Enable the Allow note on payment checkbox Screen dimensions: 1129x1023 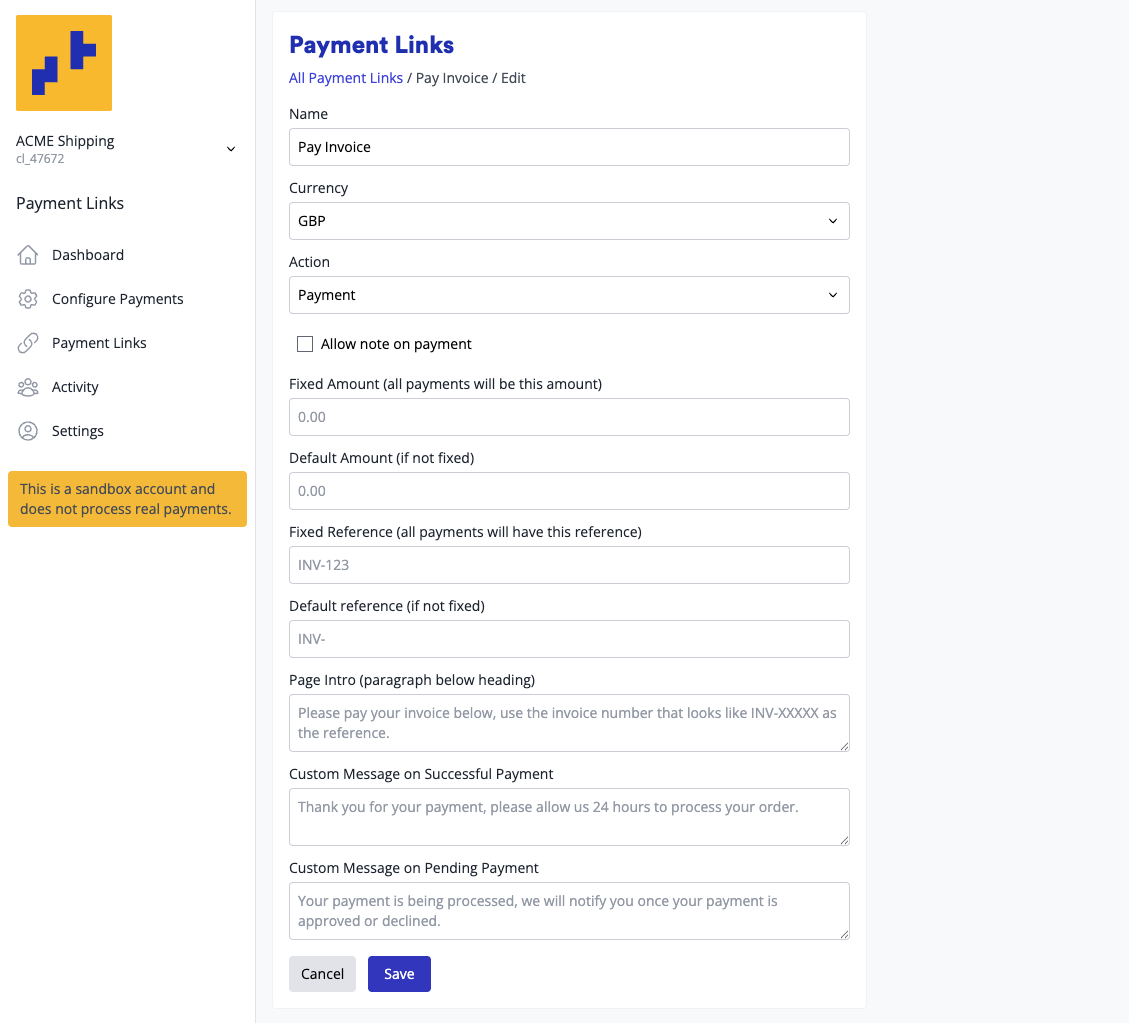pyautogui.click(x=305, y=344)
